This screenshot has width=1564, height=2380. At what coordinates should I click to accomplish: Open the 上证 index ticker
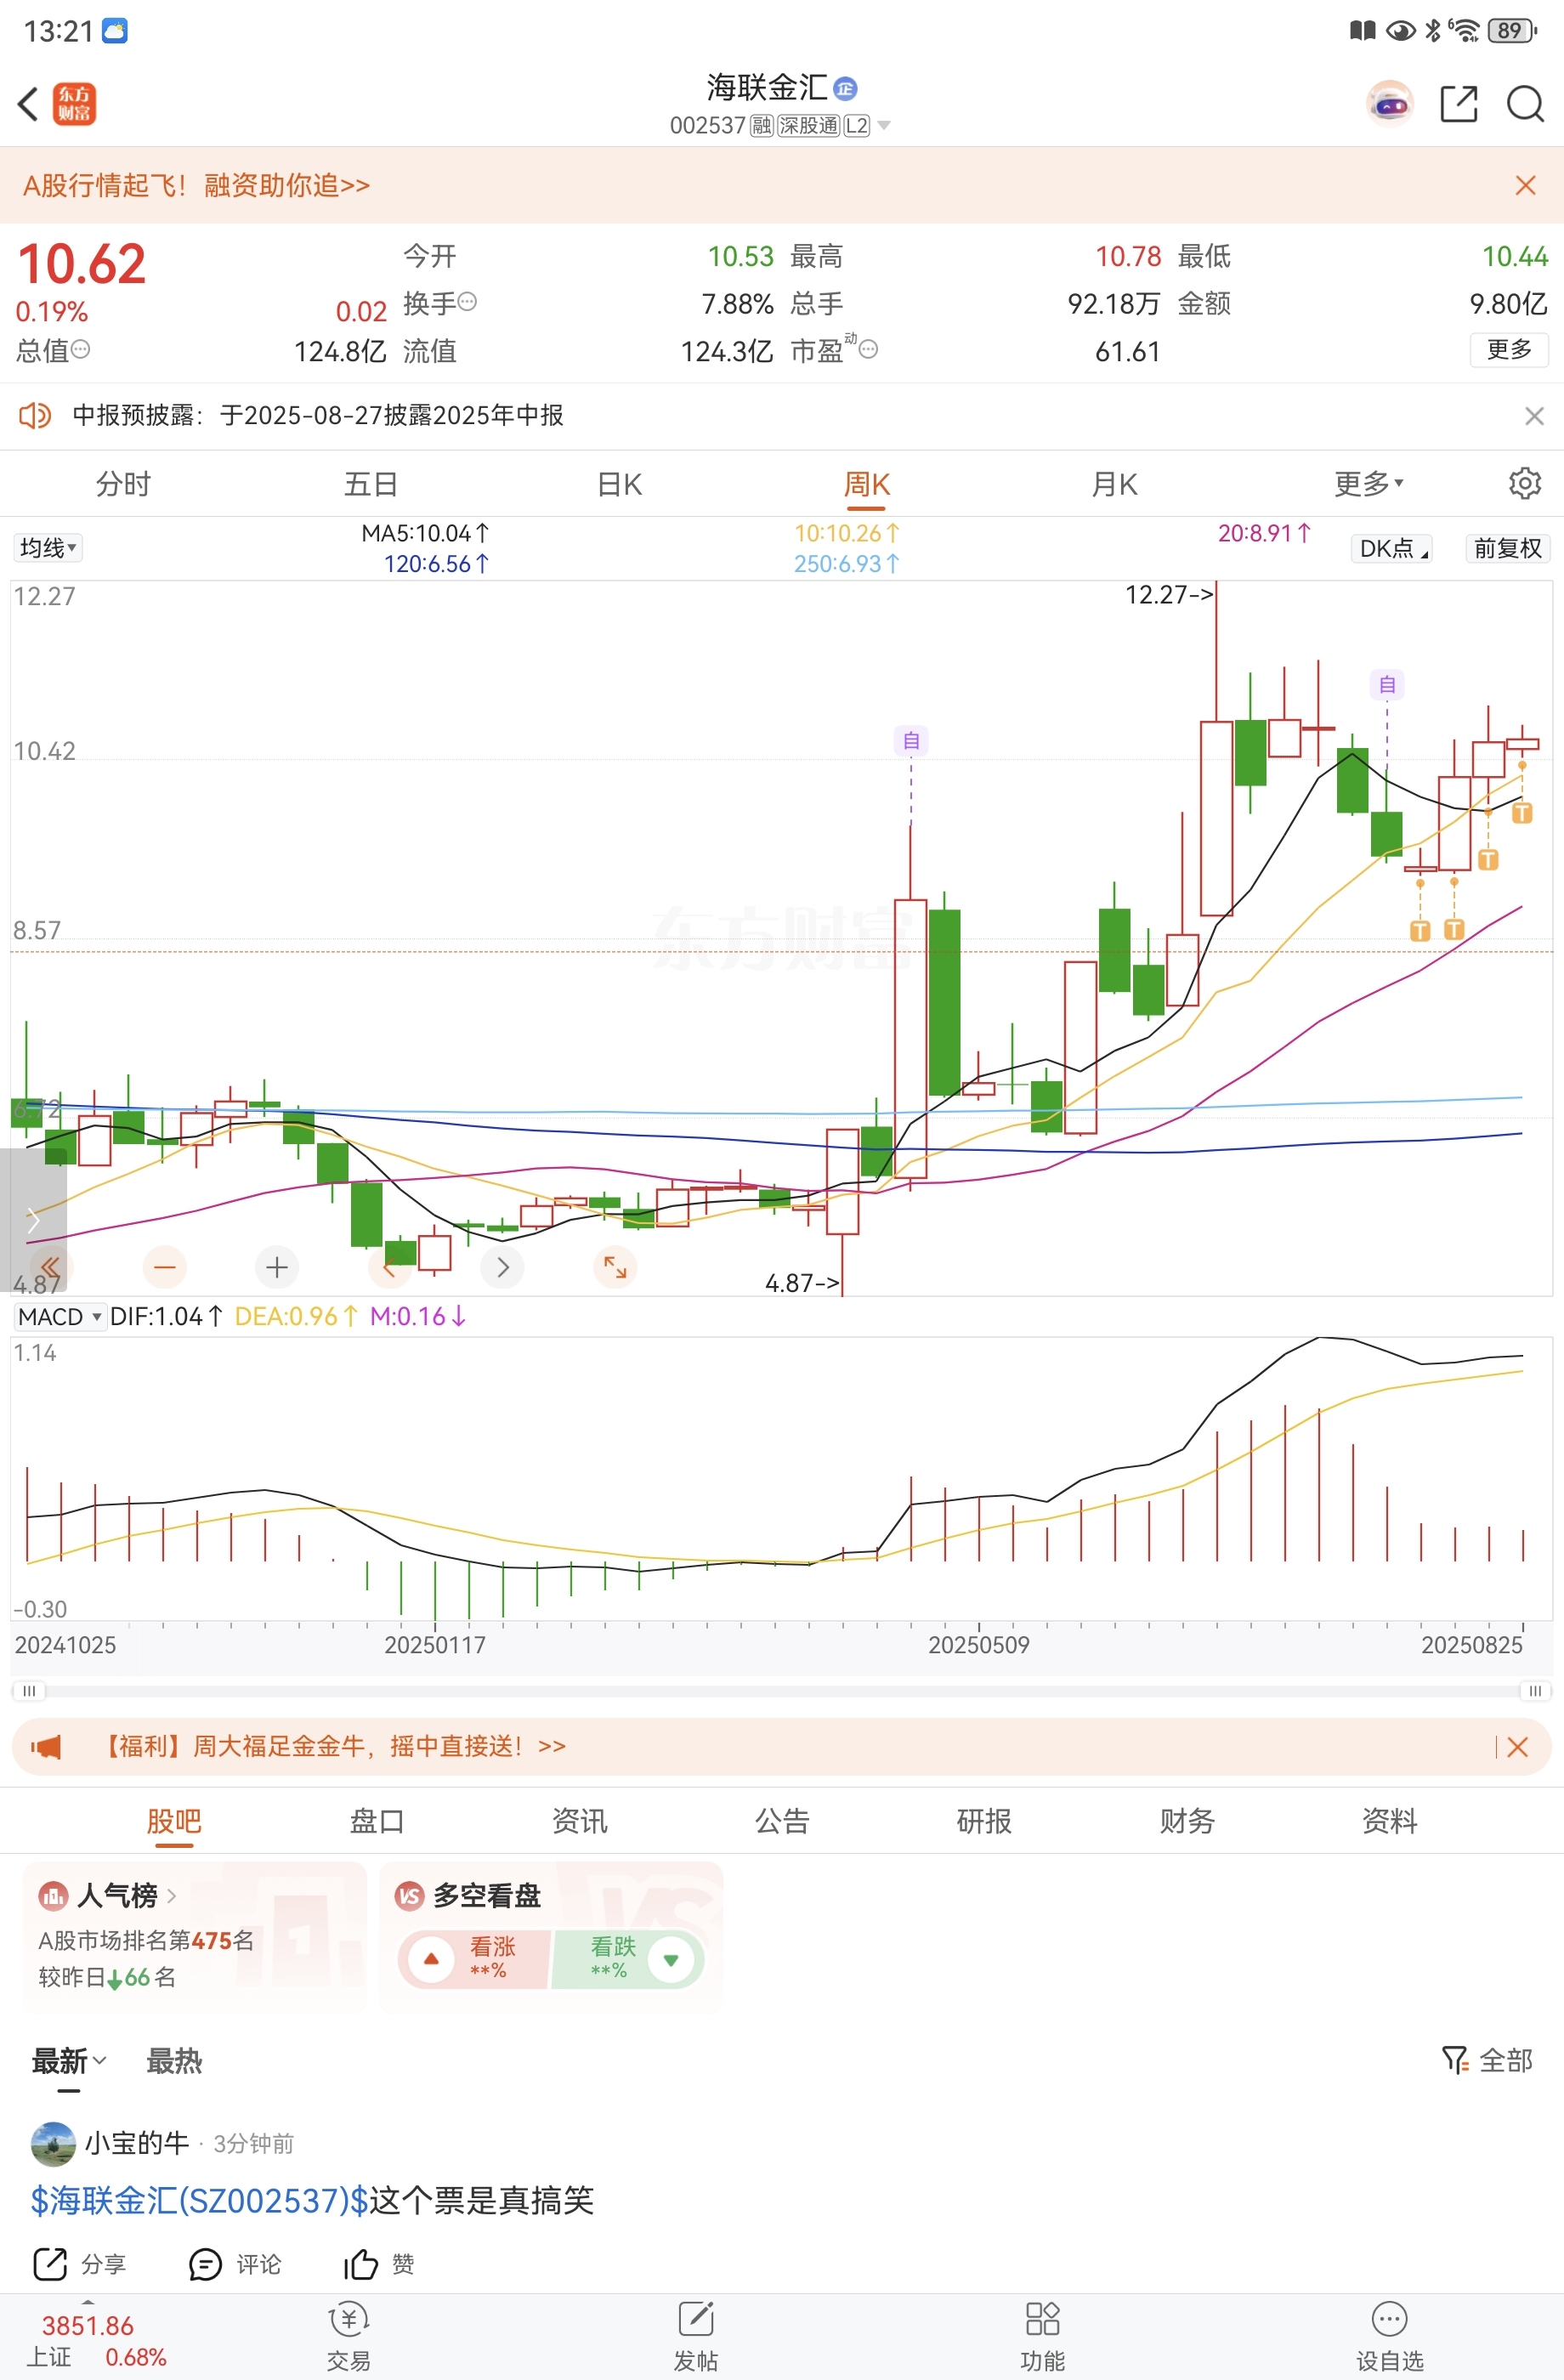(x=95, y=2341)
